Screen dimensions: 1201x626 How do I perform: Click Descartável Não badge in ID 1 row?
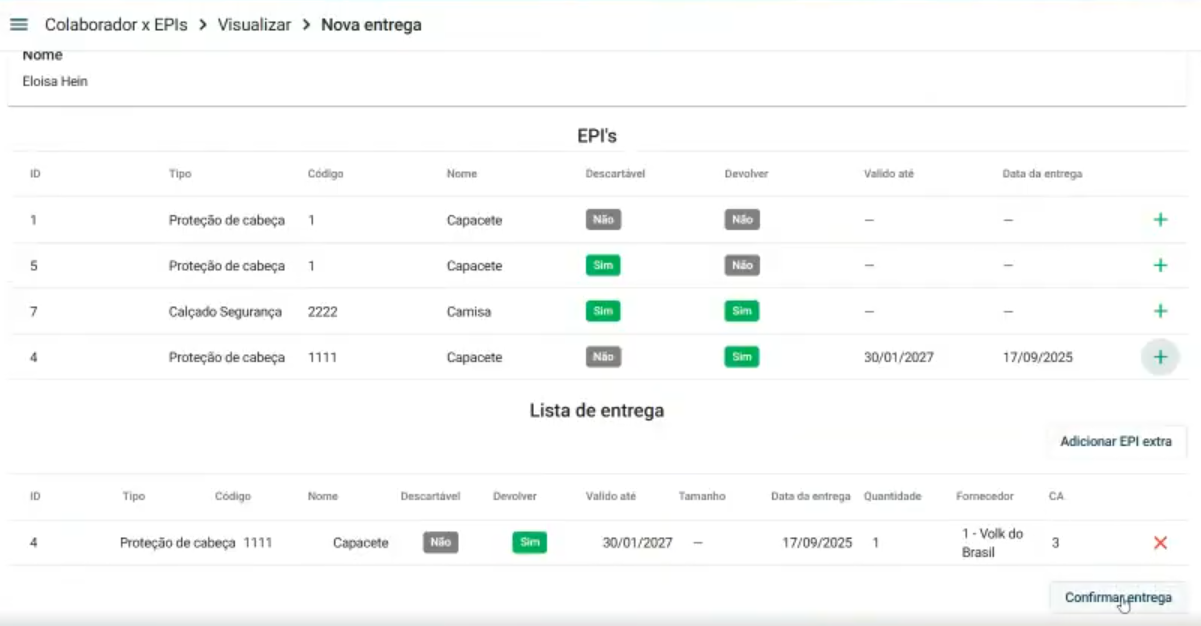pos(603,220)
